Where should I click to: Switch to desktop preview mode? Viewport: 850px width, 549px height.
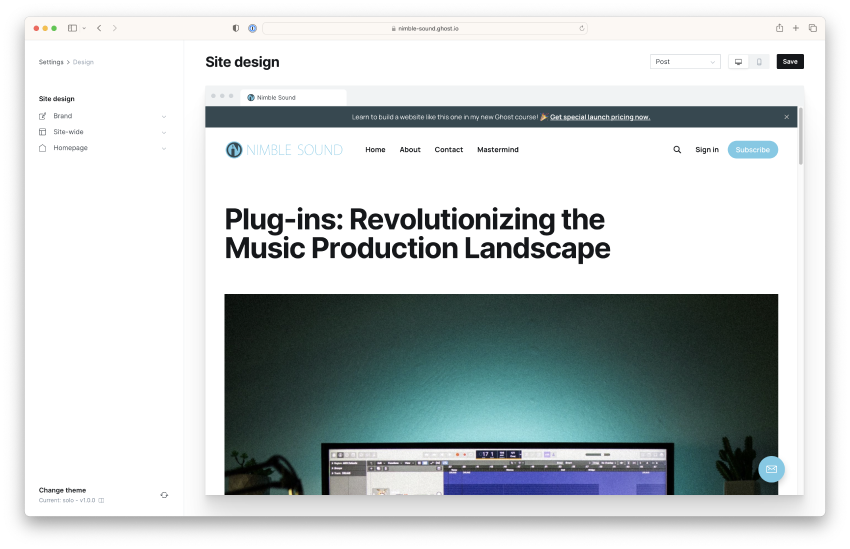[x=738, y=62]
